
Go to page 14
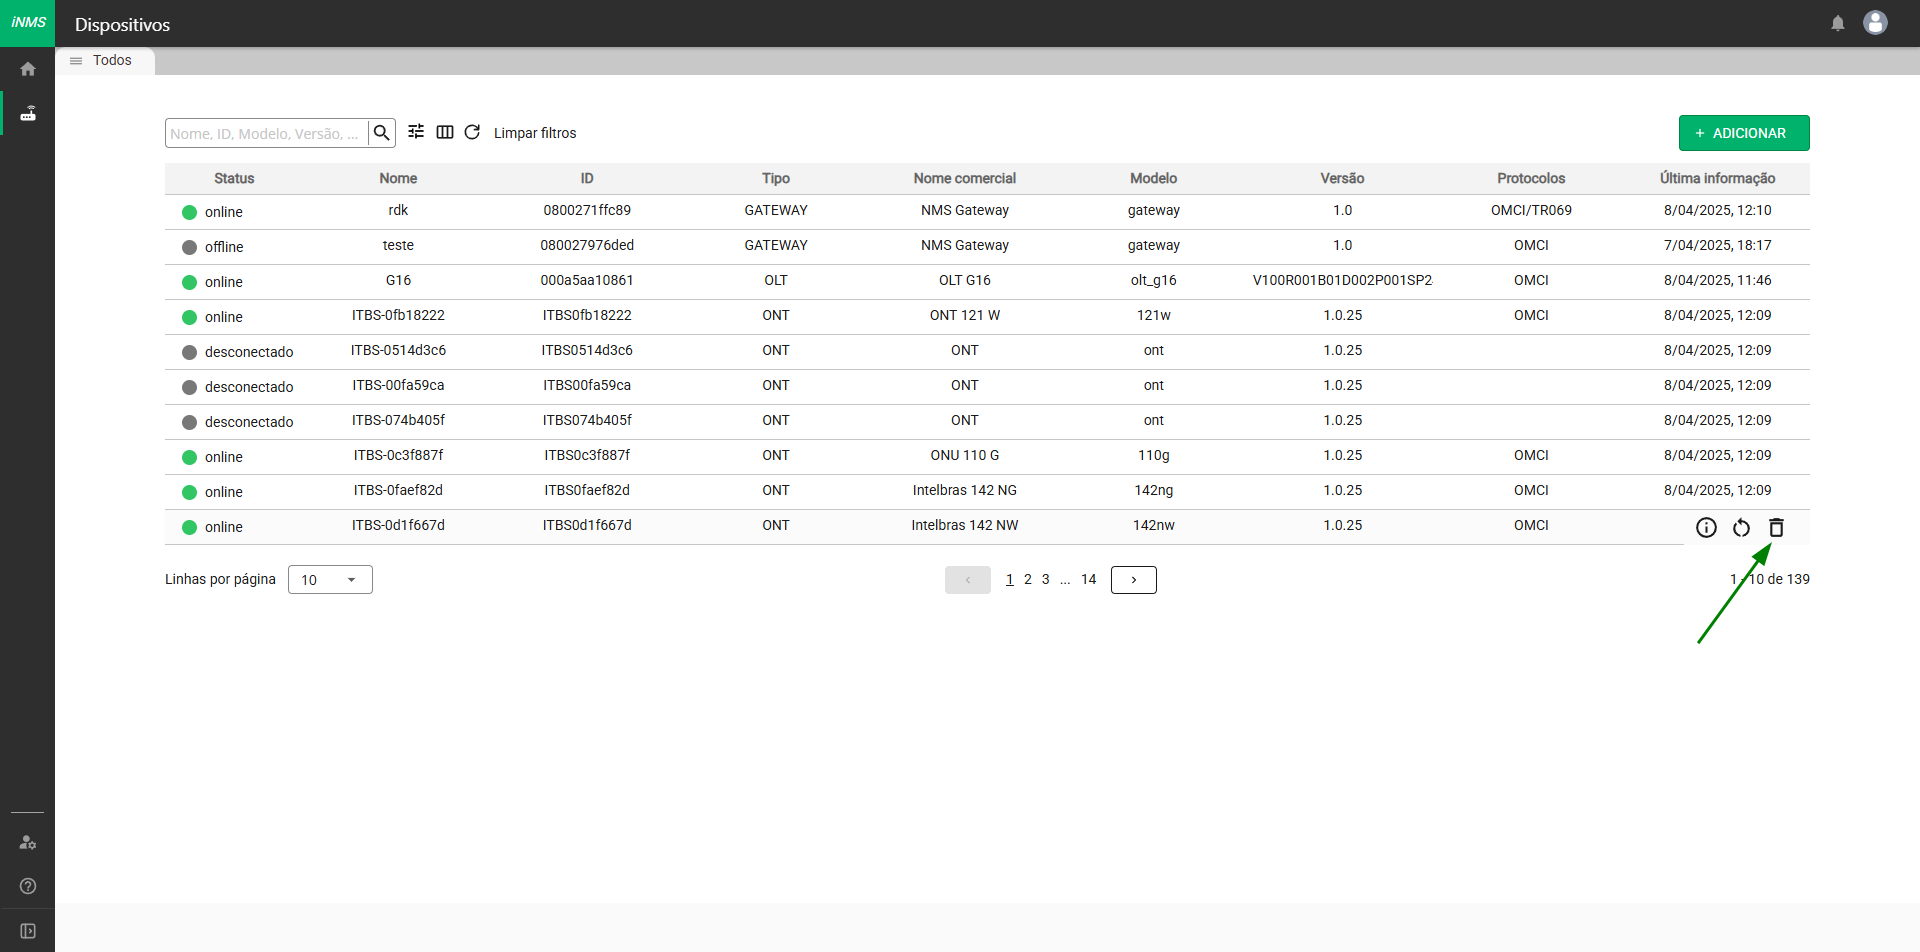(1089, 579)
